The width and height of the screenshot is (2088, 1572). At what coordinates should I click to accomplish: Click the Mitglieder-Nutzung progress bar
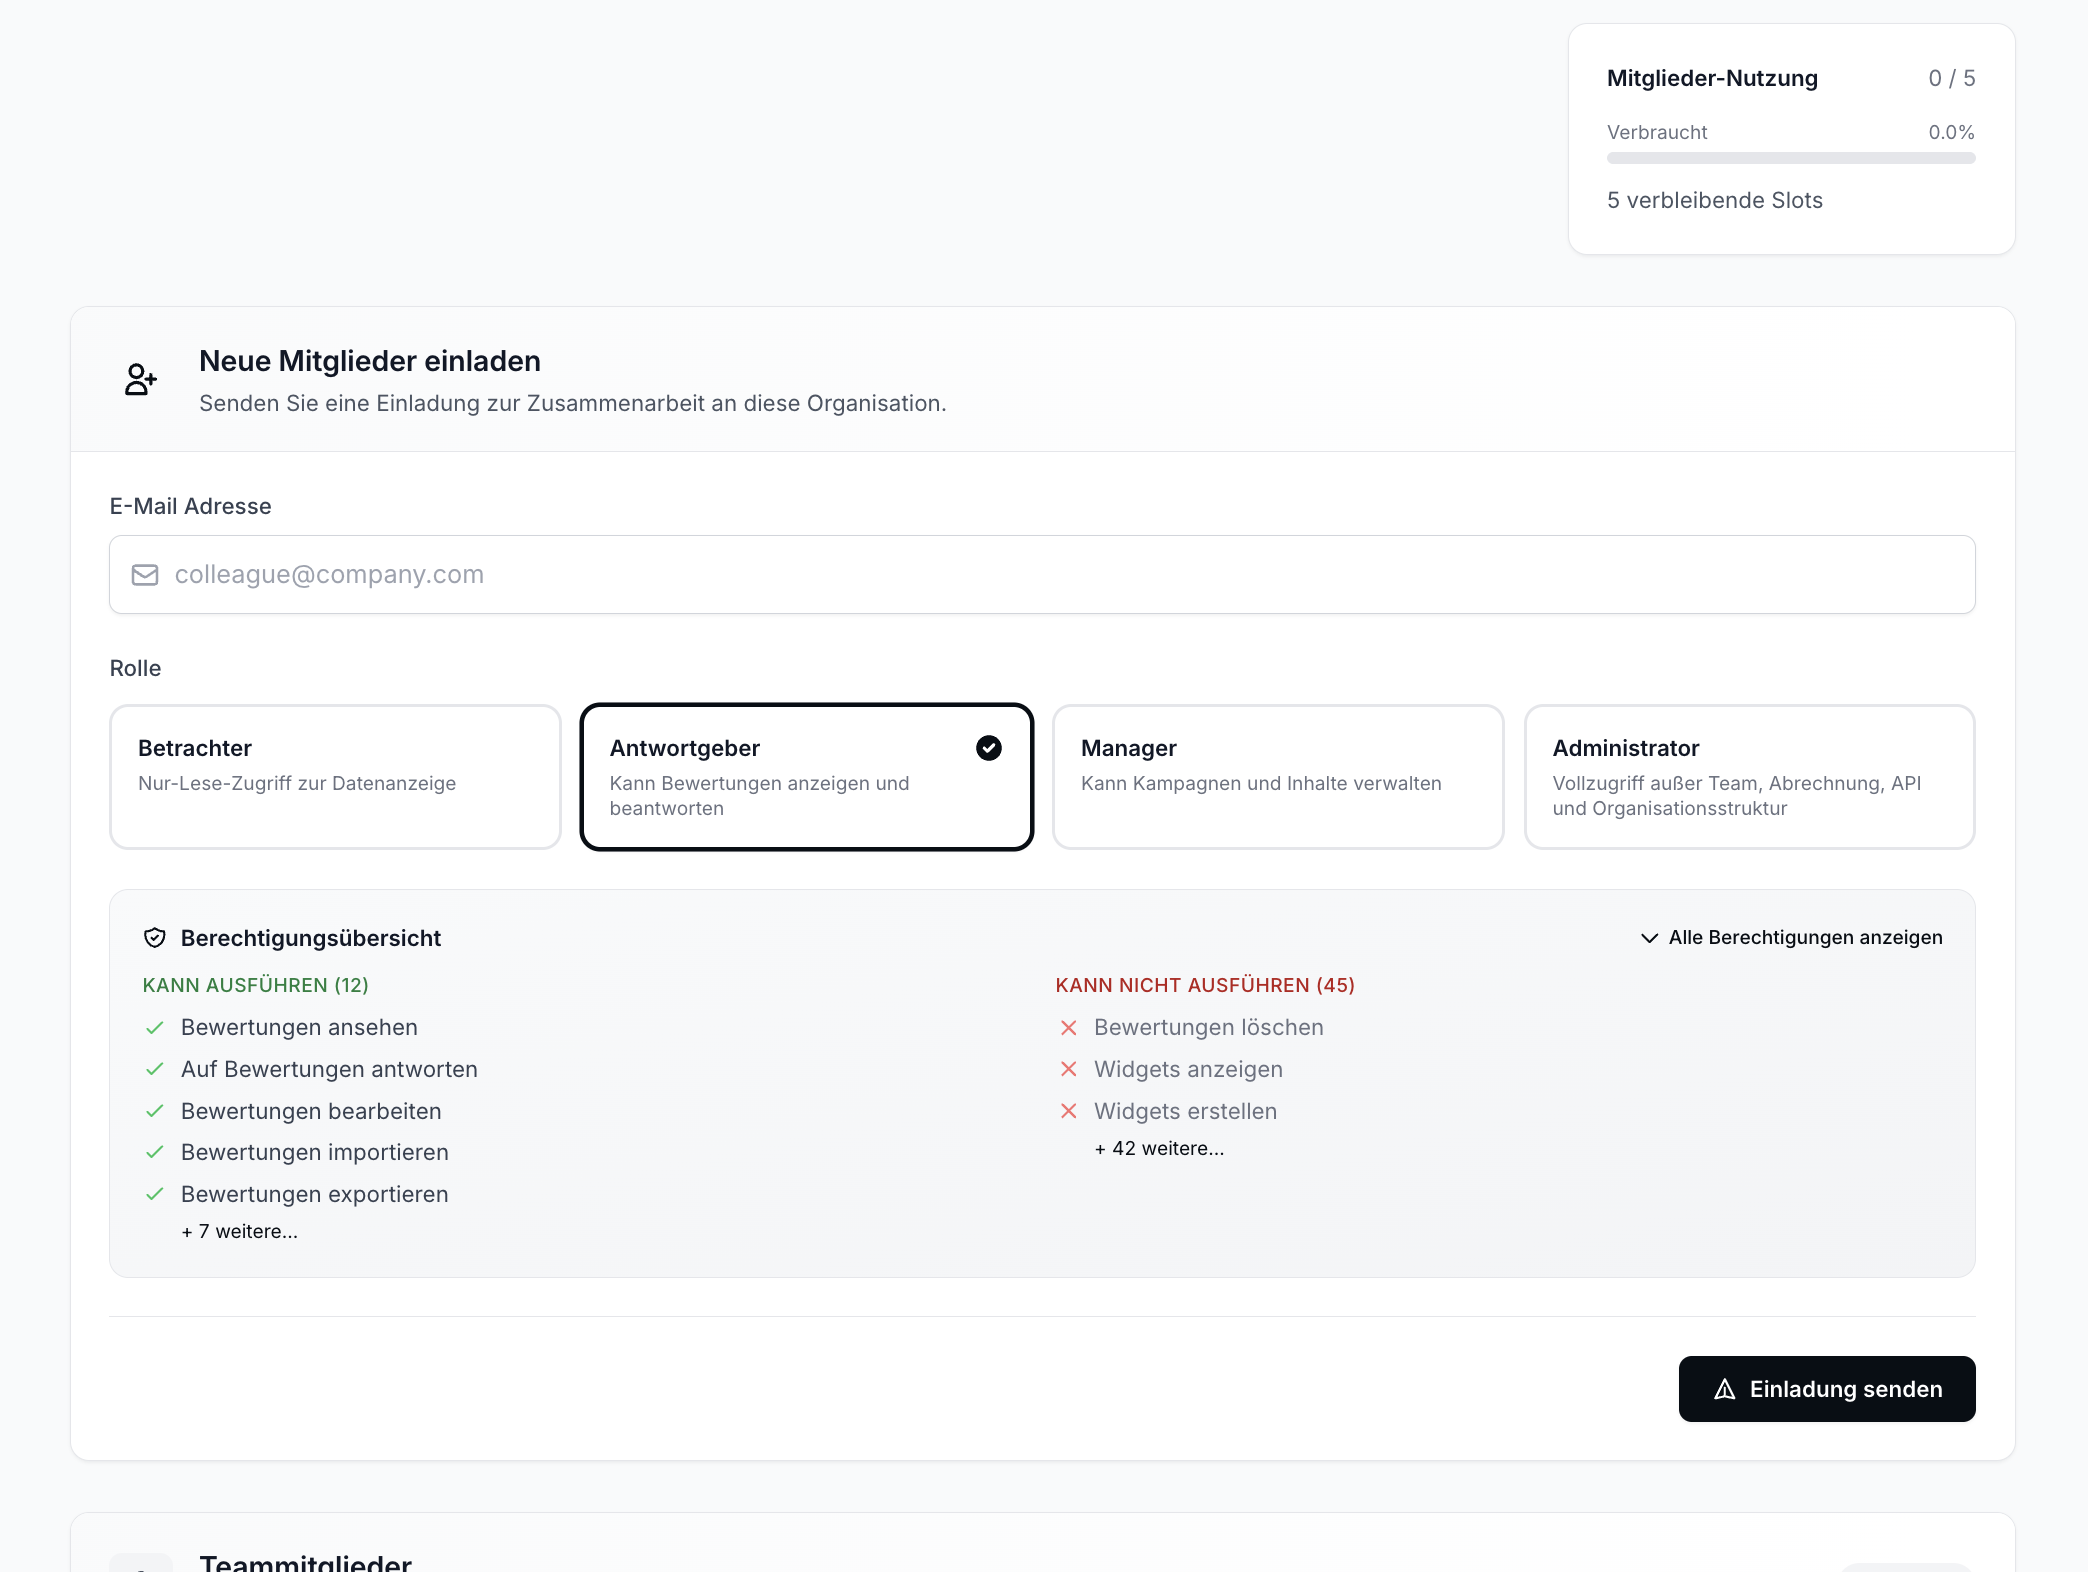(x=1790, y=158)
